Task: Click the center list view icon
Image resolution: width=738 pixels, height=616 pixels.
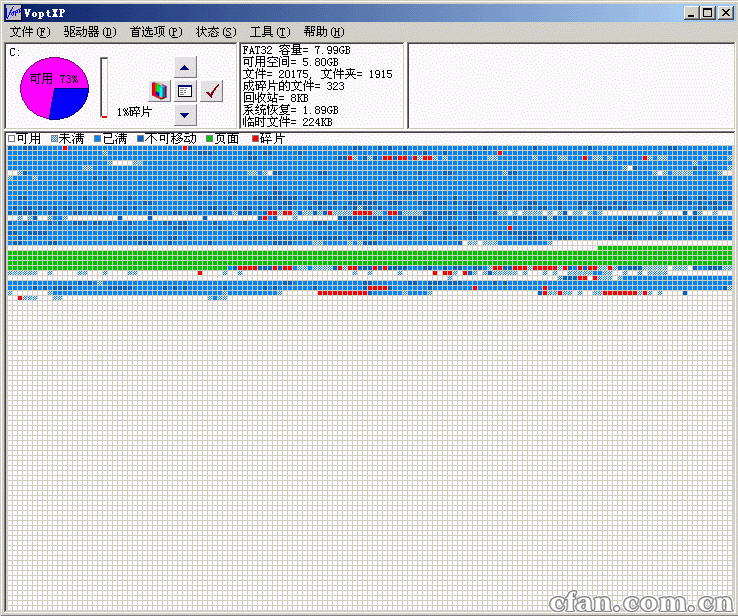Action: pos(185,90)
